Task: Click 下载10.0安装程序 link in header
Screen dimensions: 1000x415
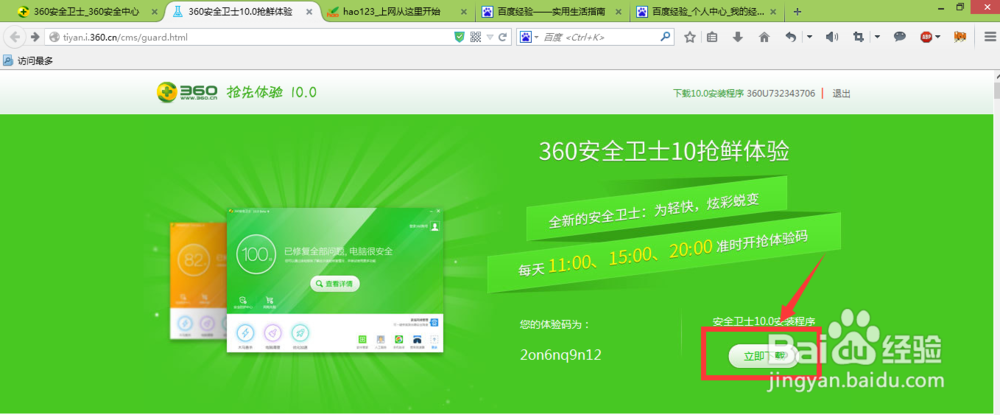Action: (x=709, y=94)
